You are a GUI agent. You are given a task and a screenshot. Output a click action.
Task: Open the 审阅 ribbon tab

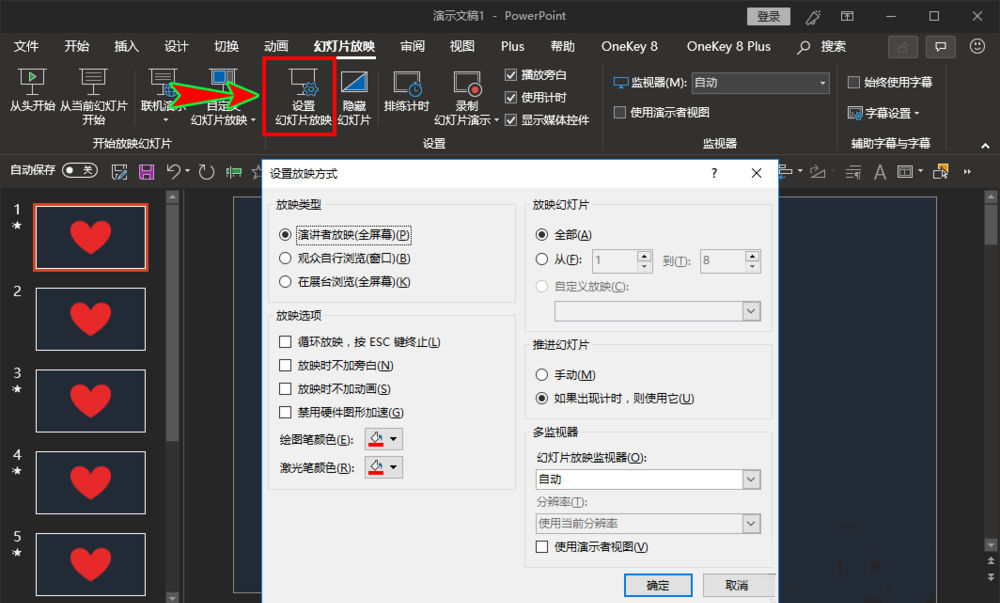click(415, 45)
